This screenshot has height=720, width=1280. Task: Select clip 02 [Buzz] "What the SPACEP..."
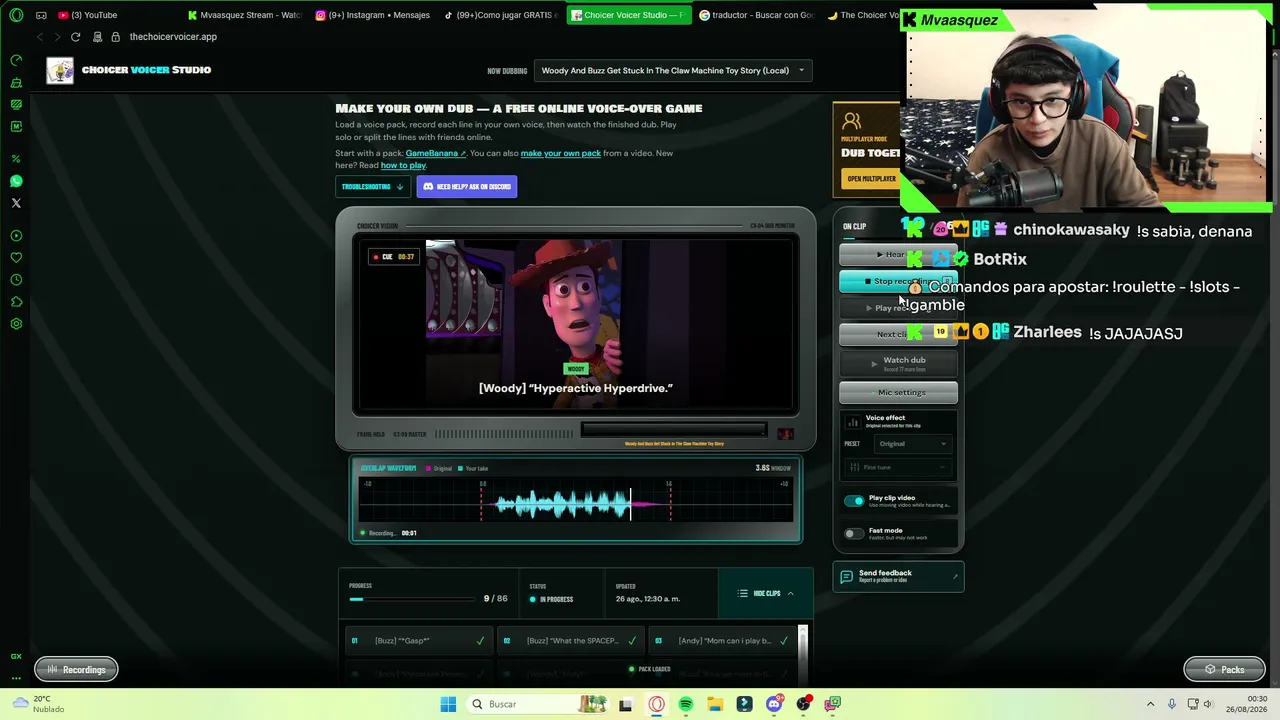click(570, 641)
